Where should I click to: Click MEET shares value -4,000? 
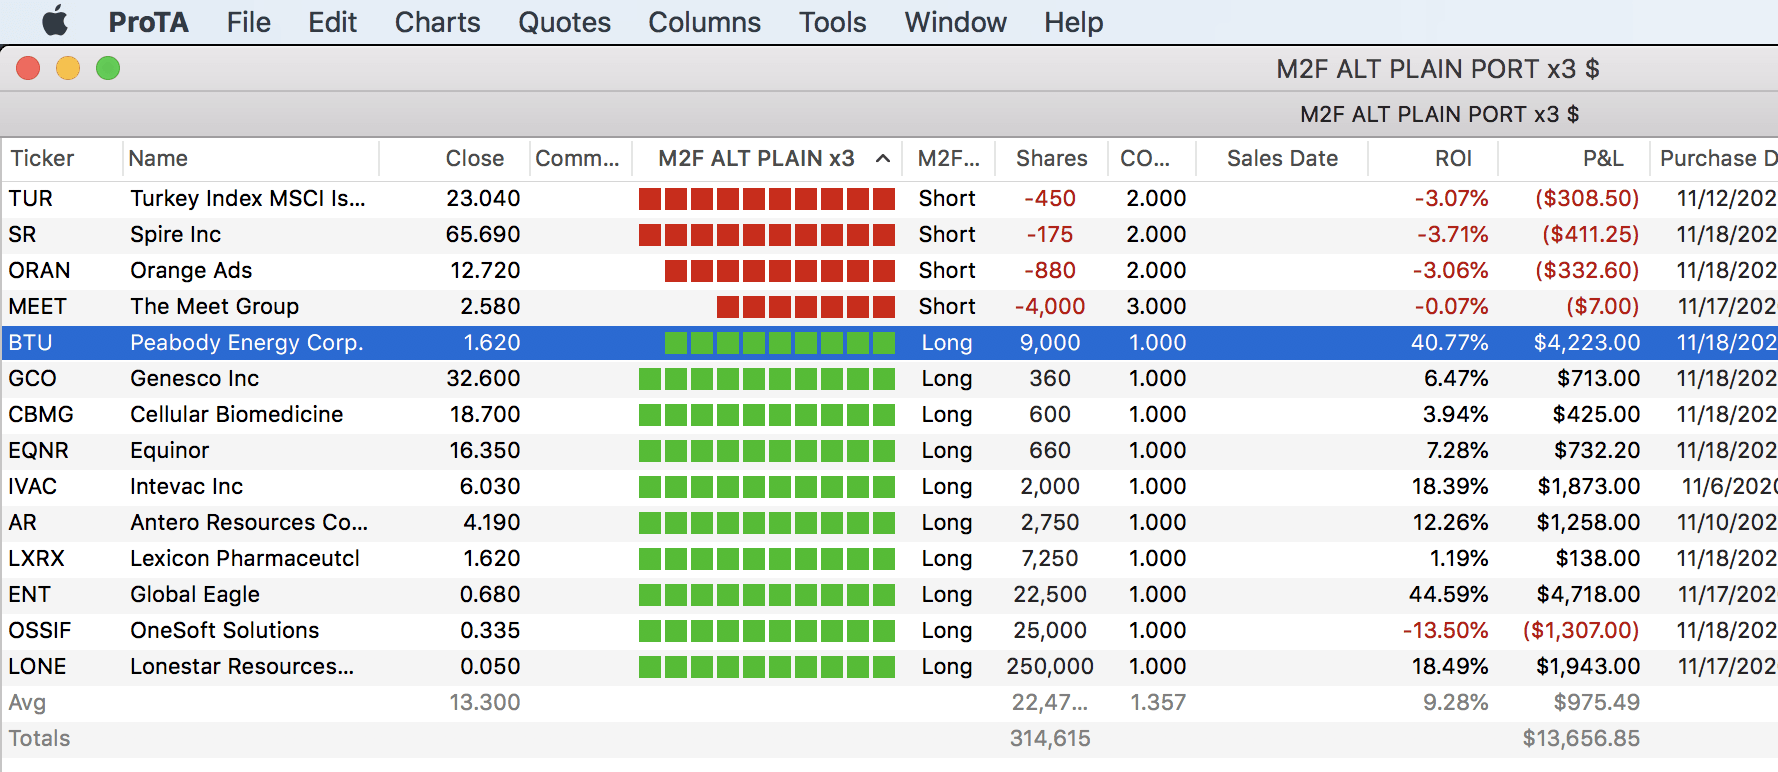click(x=1050, y=306)
